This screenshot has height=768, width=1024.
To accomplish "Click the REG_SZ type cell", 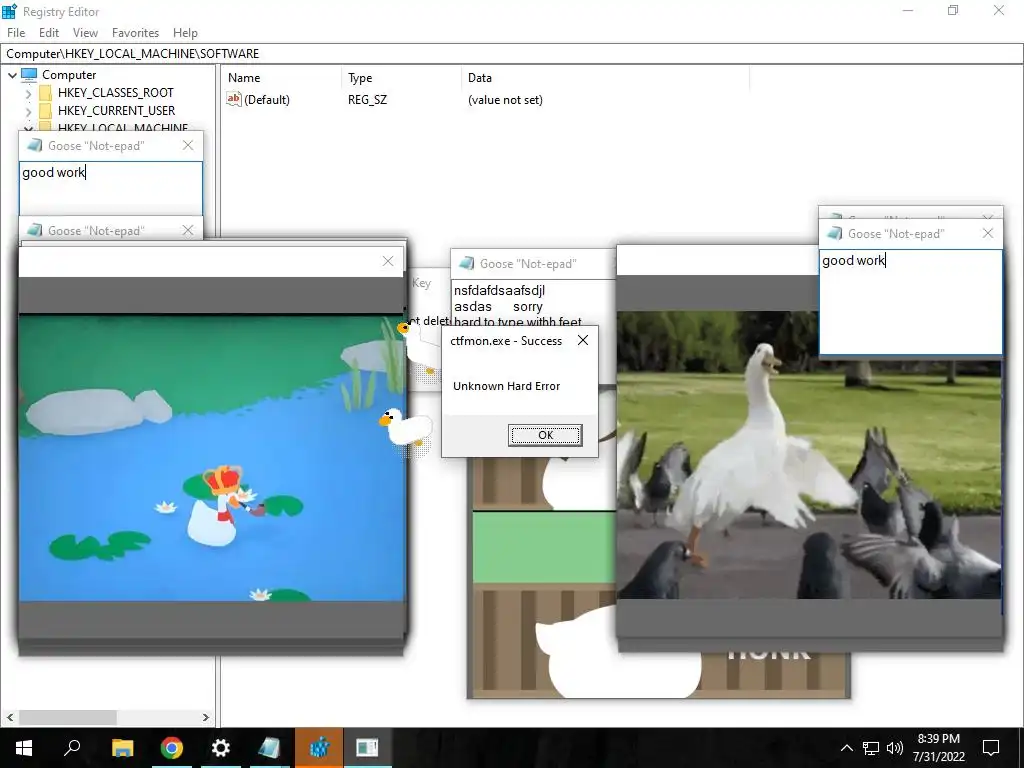I will (367, 100).
